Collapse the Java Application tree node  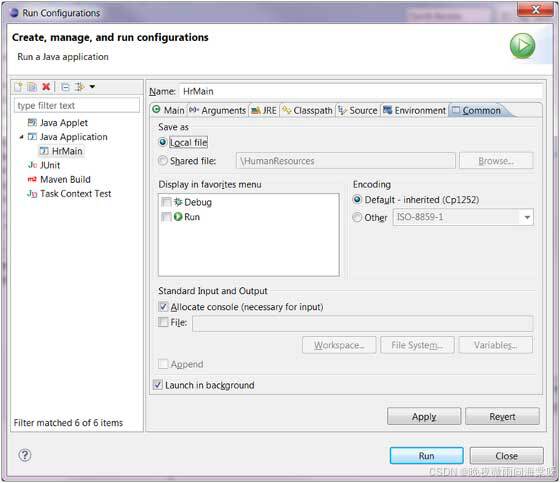coord(21,137)
